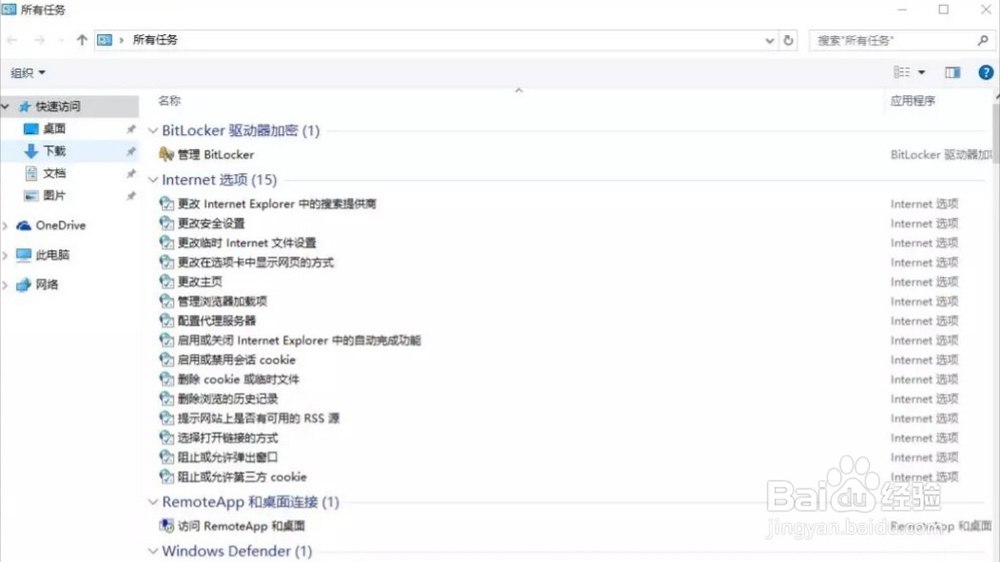Select the 下载 downloads icon in sidebar
The height and width of the screenshot is (562, 1000).
(31, 151)
